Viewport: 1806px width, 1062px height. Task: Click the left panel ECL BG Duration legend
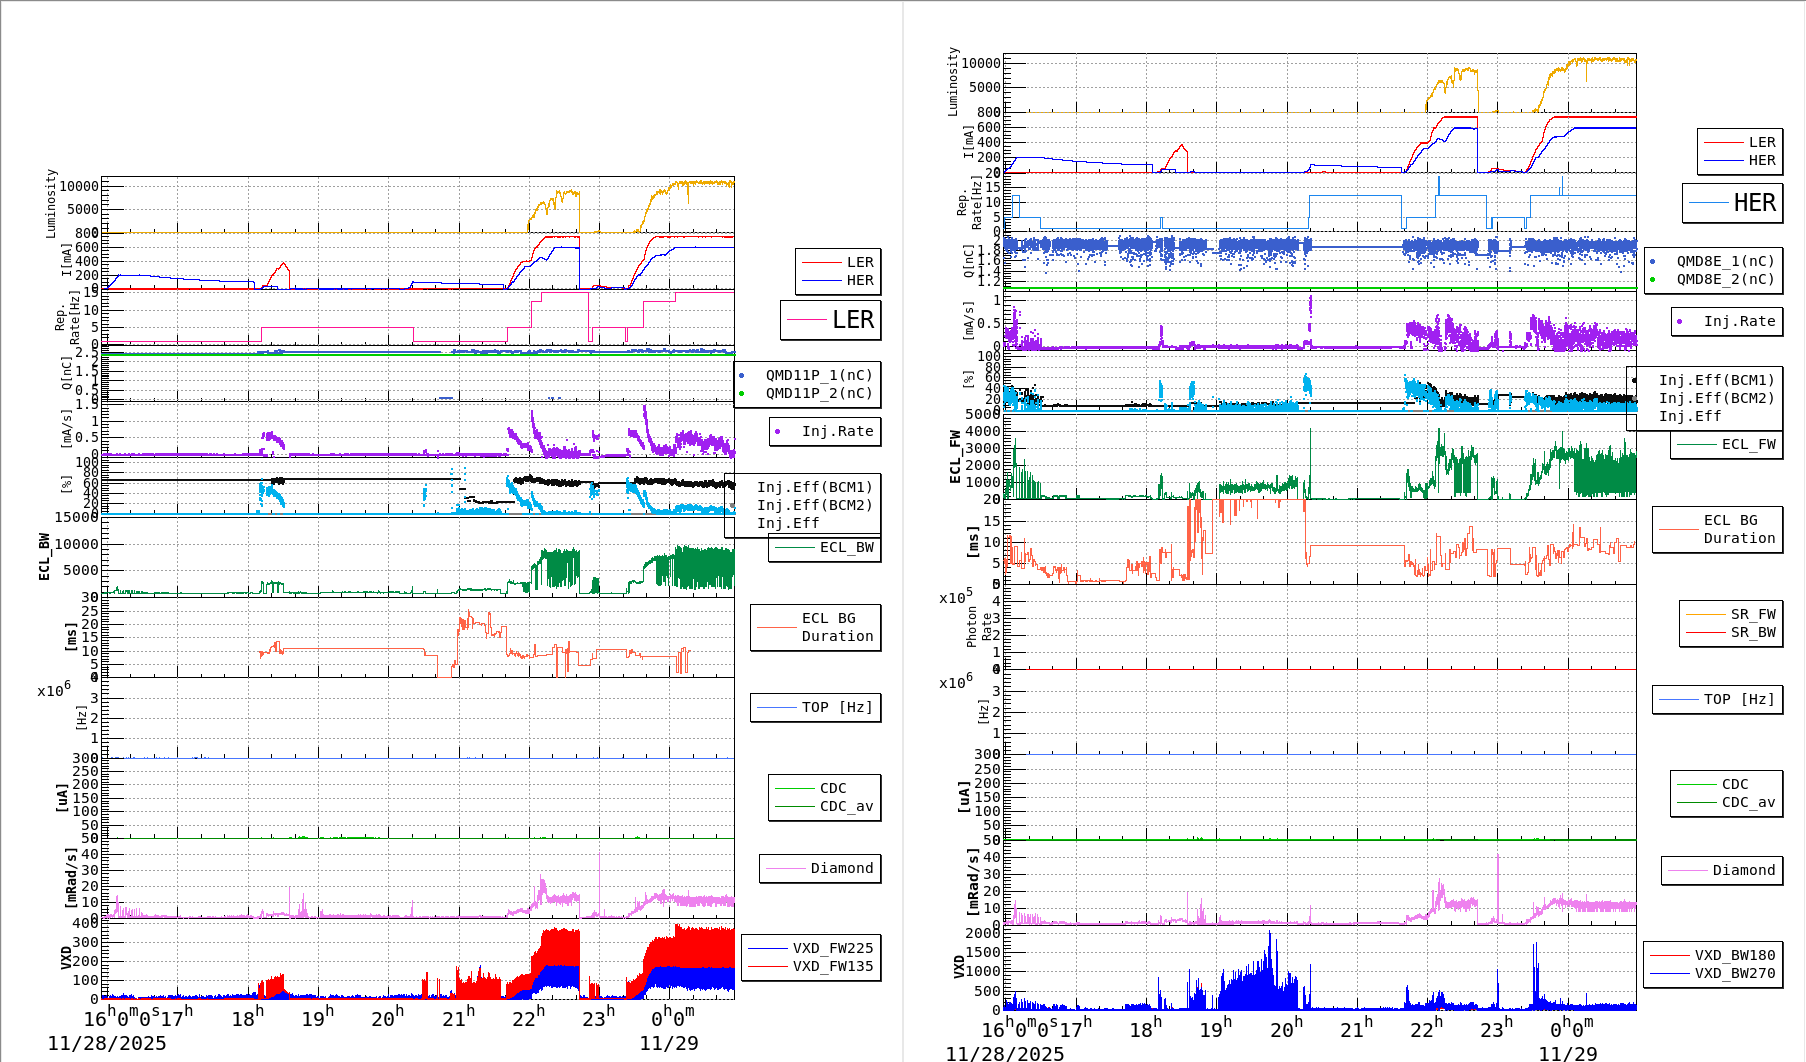[816, 627]
